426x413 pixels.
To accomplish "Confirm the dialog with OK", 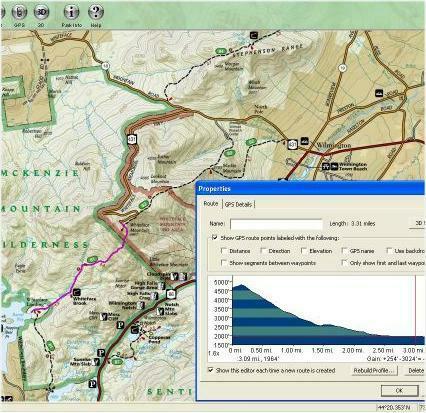I will (x=399, y=391).
